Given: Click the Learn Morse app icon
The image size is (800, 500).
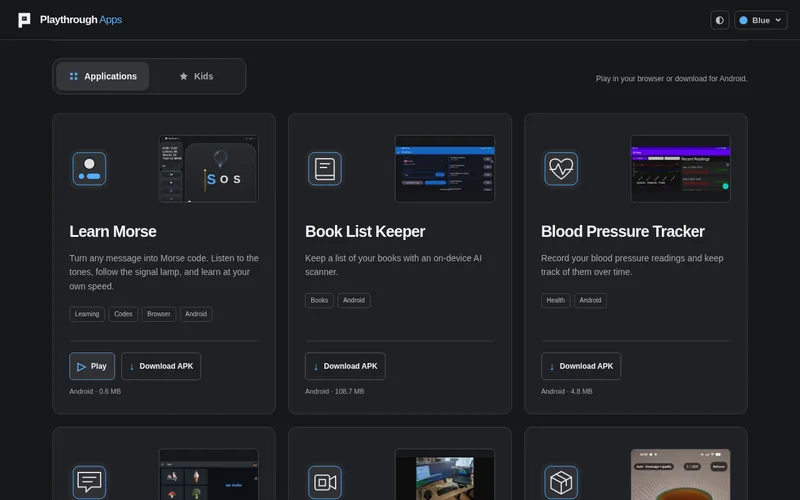Looking at the screenshot, I should coord(89,169).
